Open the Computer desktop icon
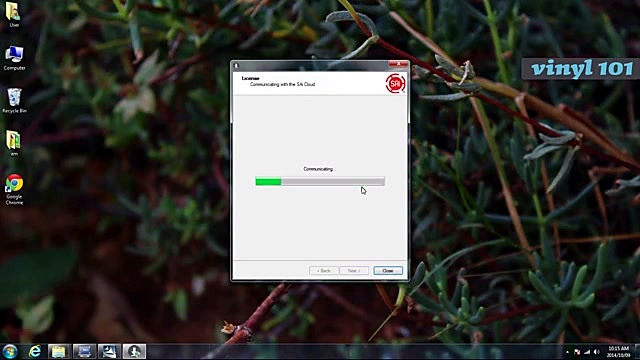 click(x=14, y=58)
